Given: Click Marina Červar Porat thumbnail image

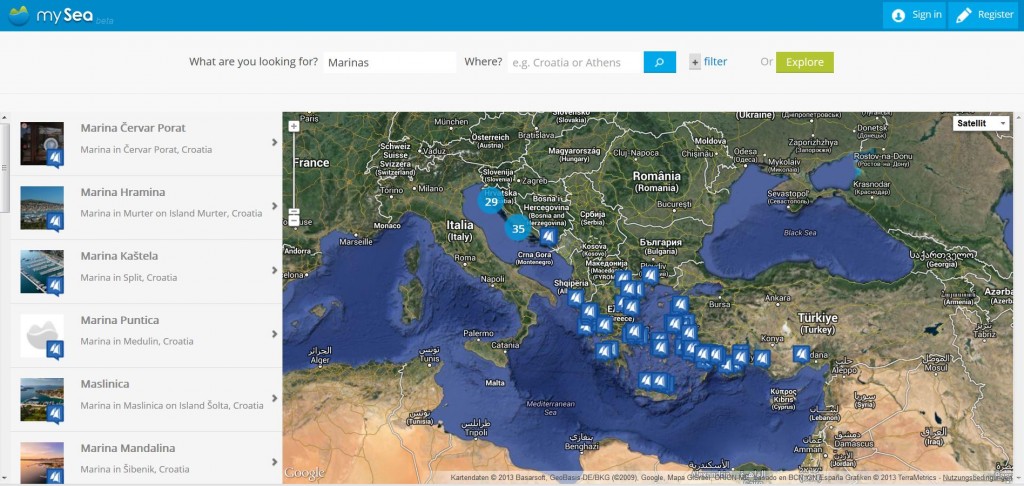Looking at the screenshot, I should pyautogui.click(x=42, y=144).
